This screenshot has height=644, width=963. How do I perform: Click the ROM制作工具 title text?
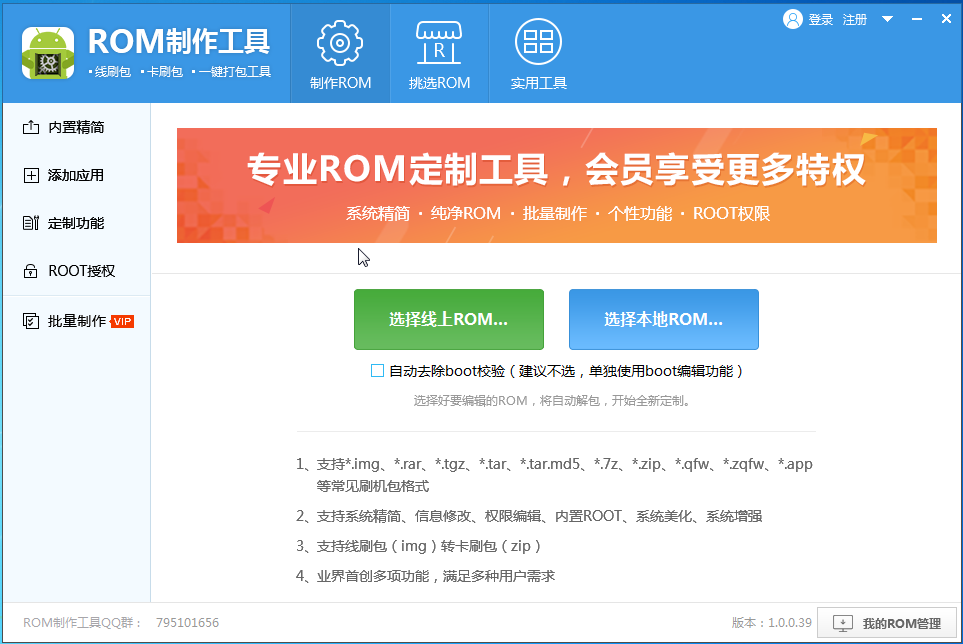179,42
